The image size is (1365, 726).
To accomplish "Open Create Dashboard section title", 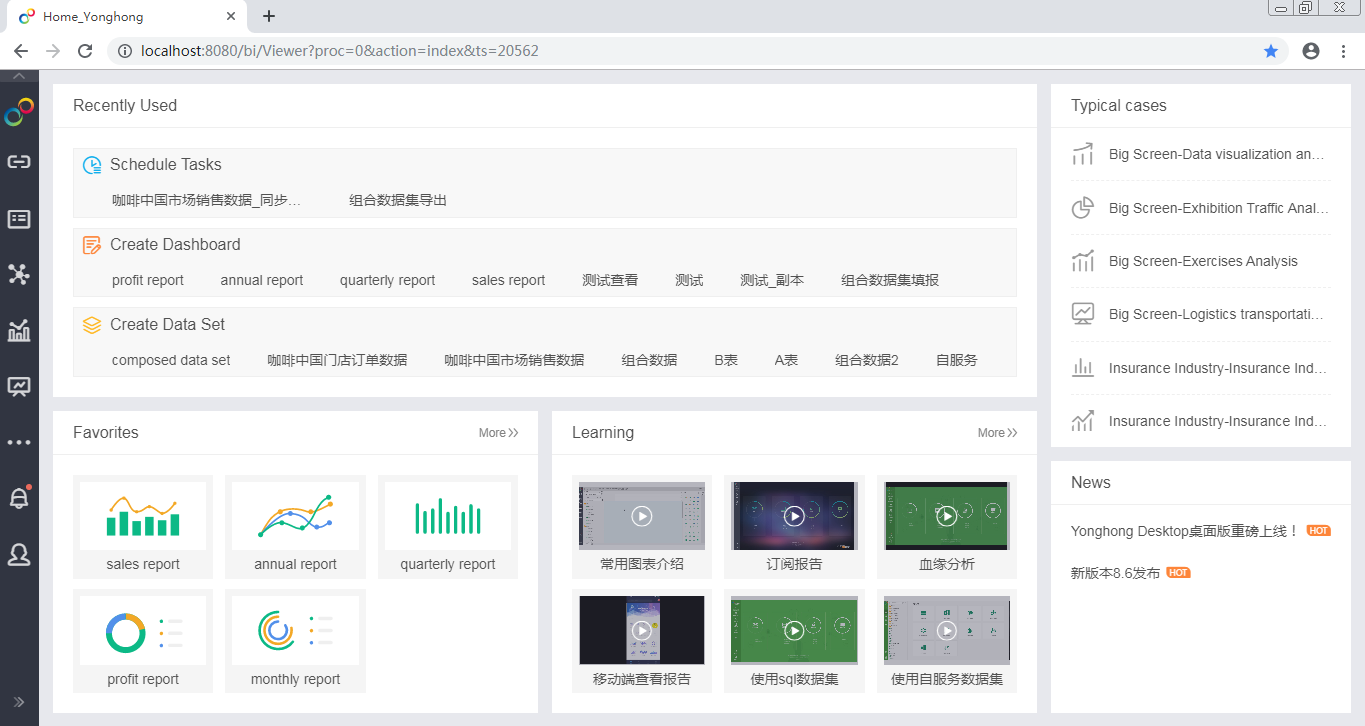I will tap(175, 245).
